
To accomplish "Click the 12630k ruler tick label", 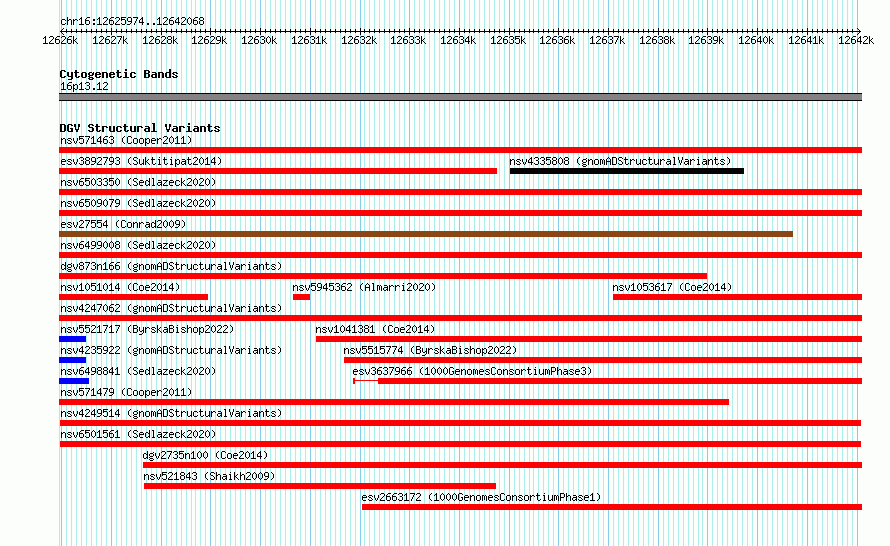I will click(x=259, y=40).
